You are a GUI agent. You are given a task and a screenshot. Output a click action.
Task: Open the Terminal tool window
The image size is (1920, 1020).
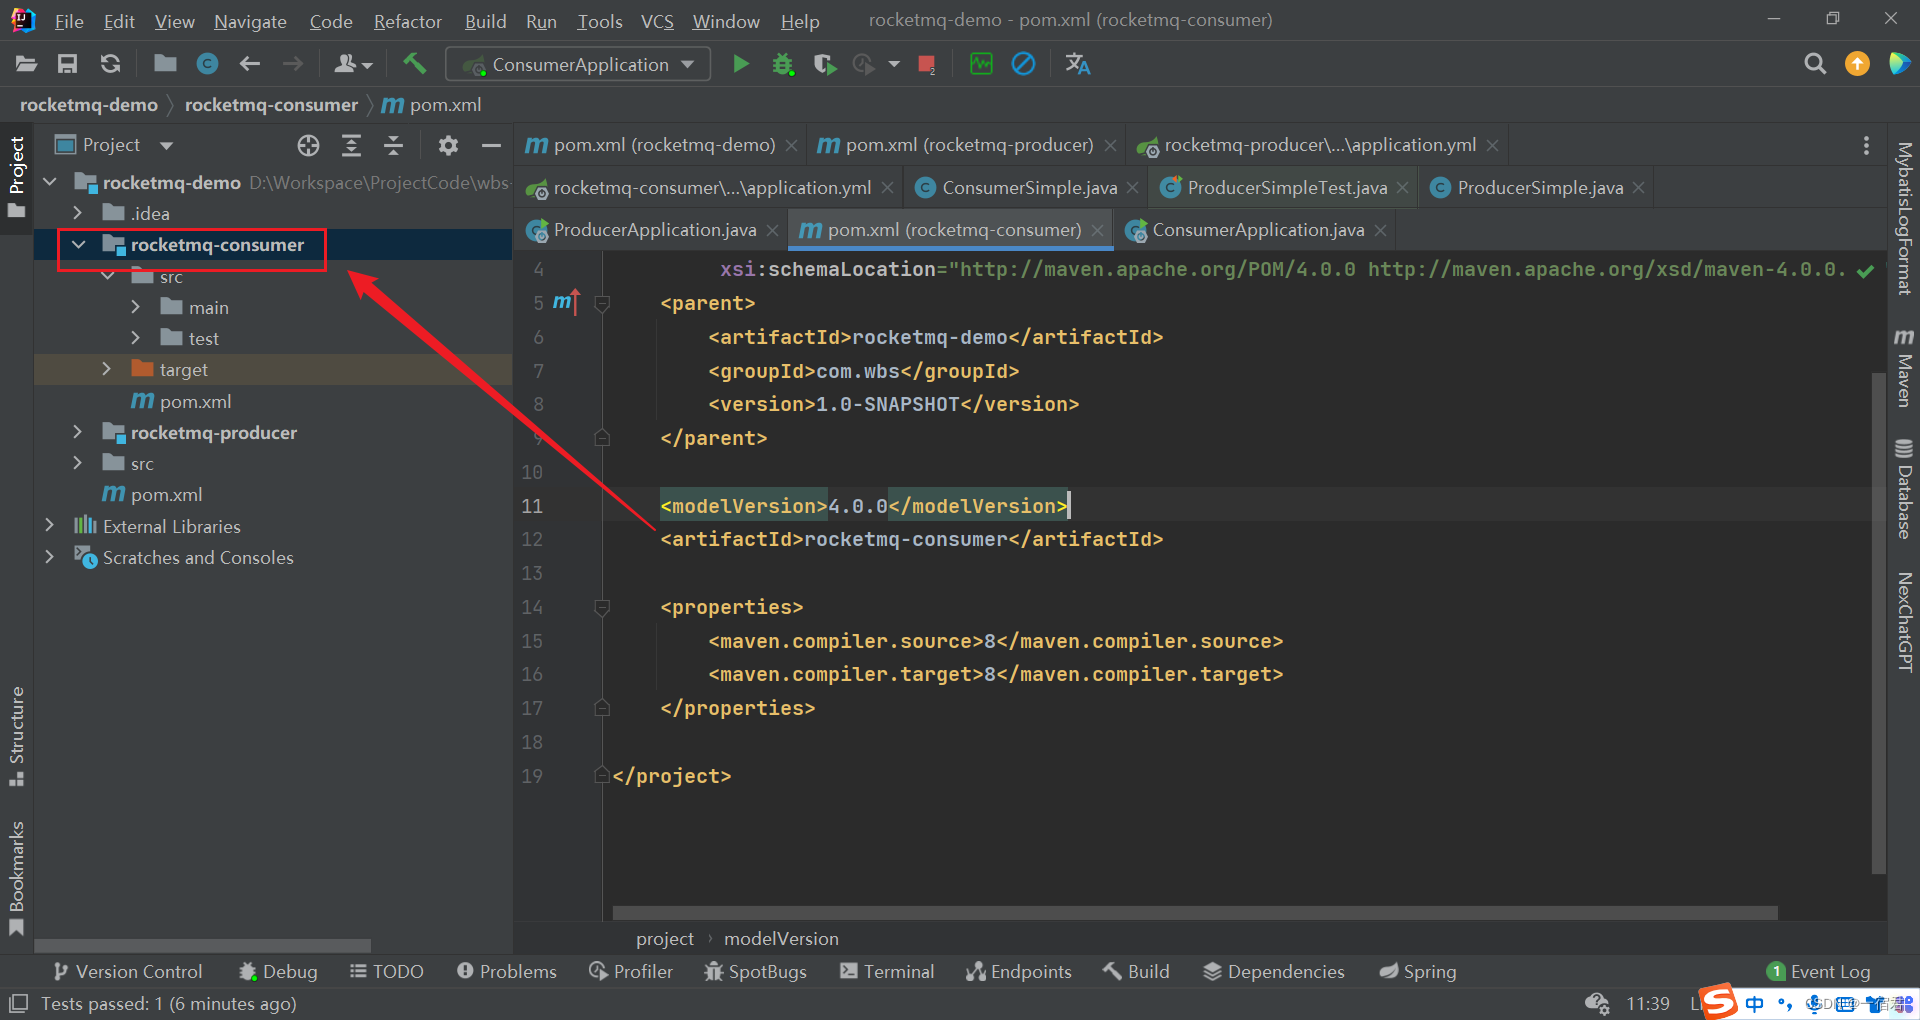pos(887,971)
